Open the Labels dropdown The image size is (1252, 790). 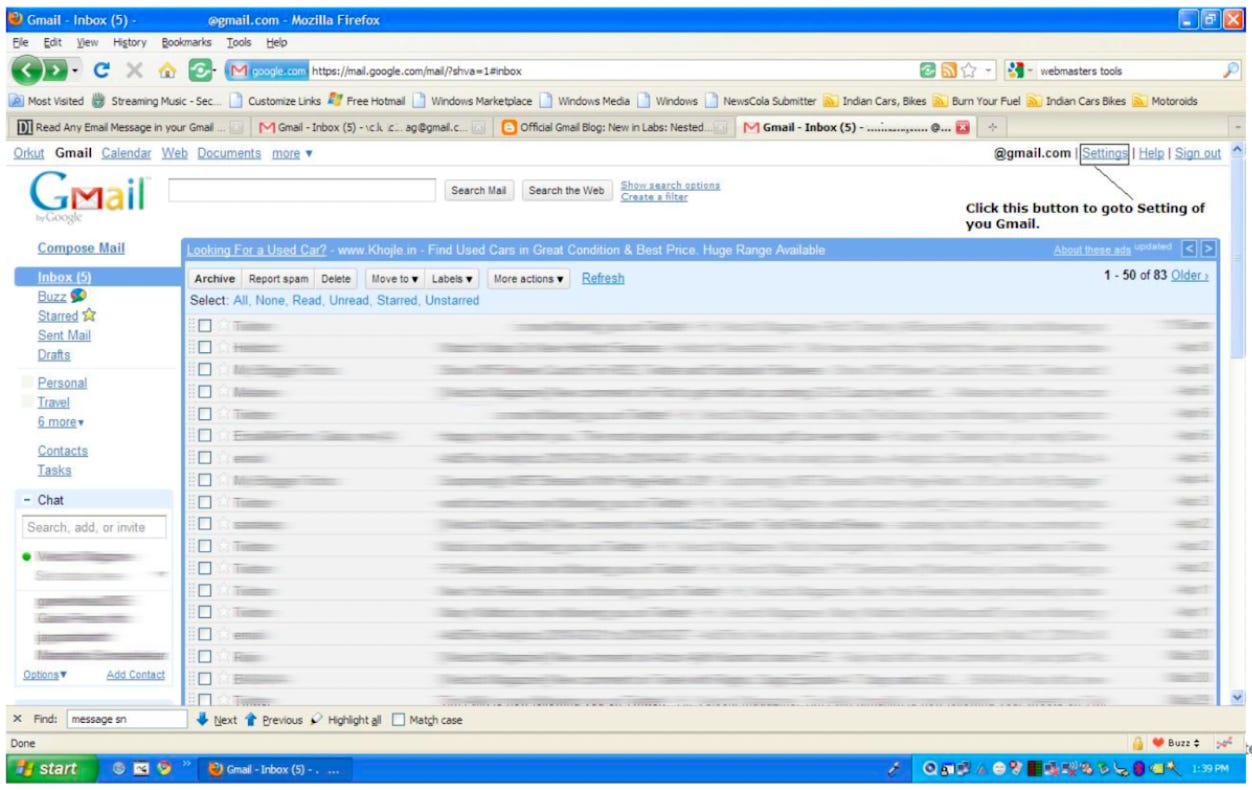453,279
